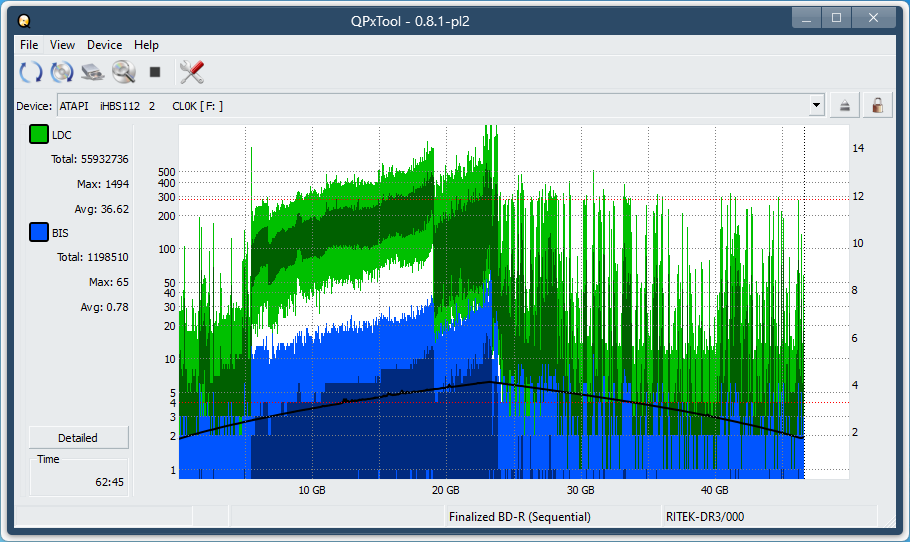Minimize the QPxTool window
This screenshot has width=910, height=542.
[x=806, y=18]
